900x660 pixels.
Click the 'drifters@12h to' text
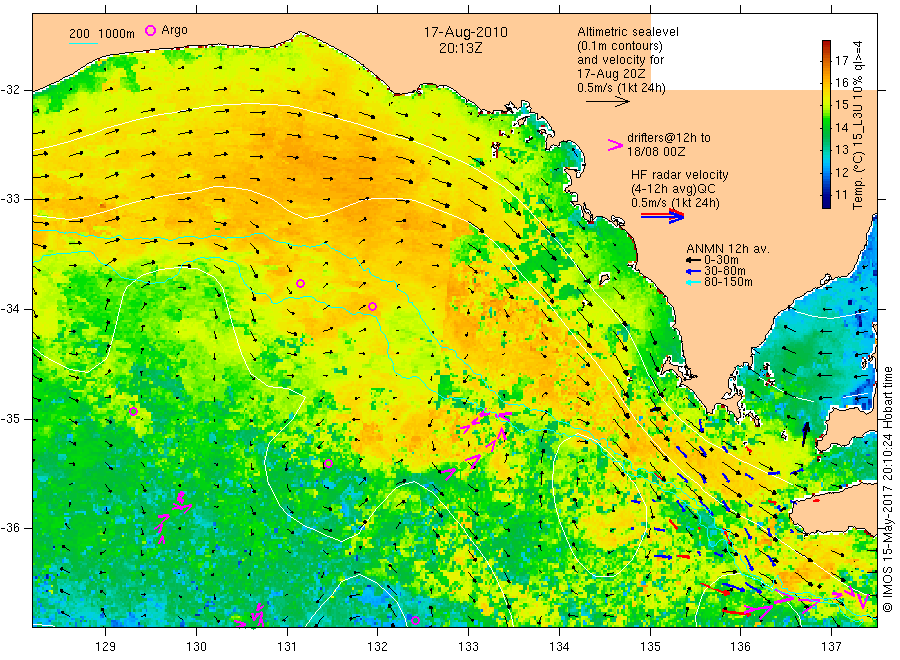pyautogui.click(x=669, y=138)
